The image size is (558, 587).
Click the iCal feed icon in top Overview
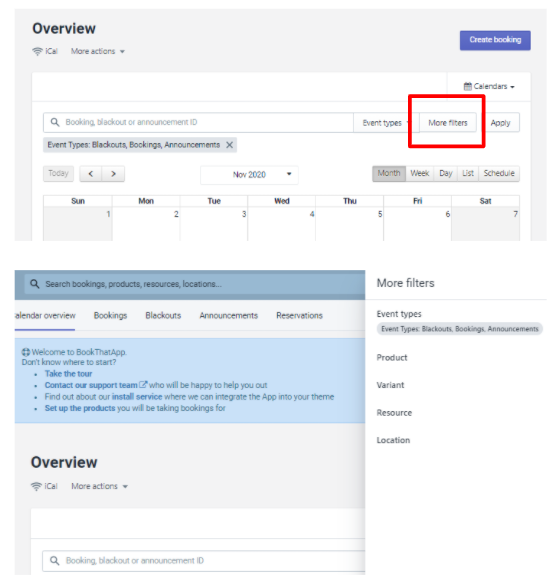tap(37, 51)
